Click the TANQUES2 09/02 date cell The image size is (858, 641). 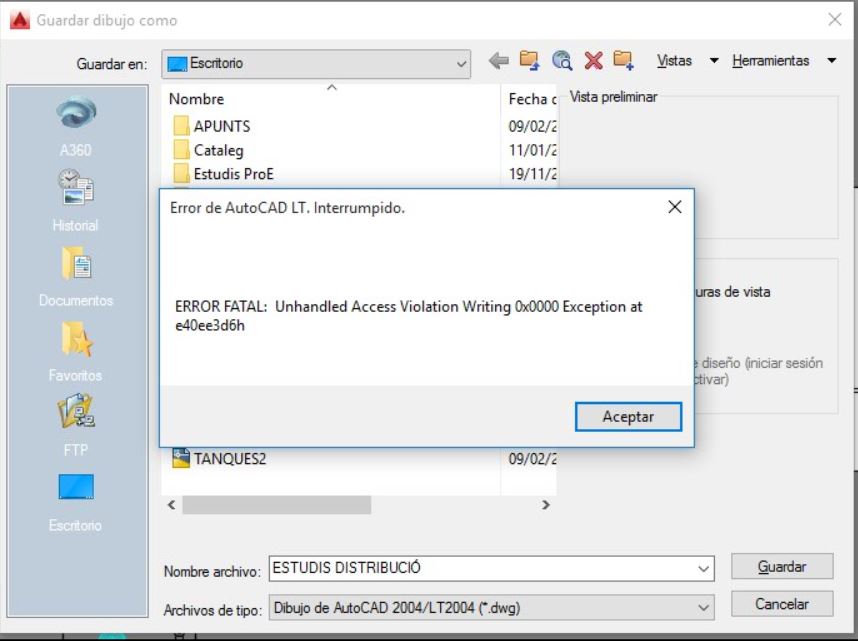coord(532,459)
